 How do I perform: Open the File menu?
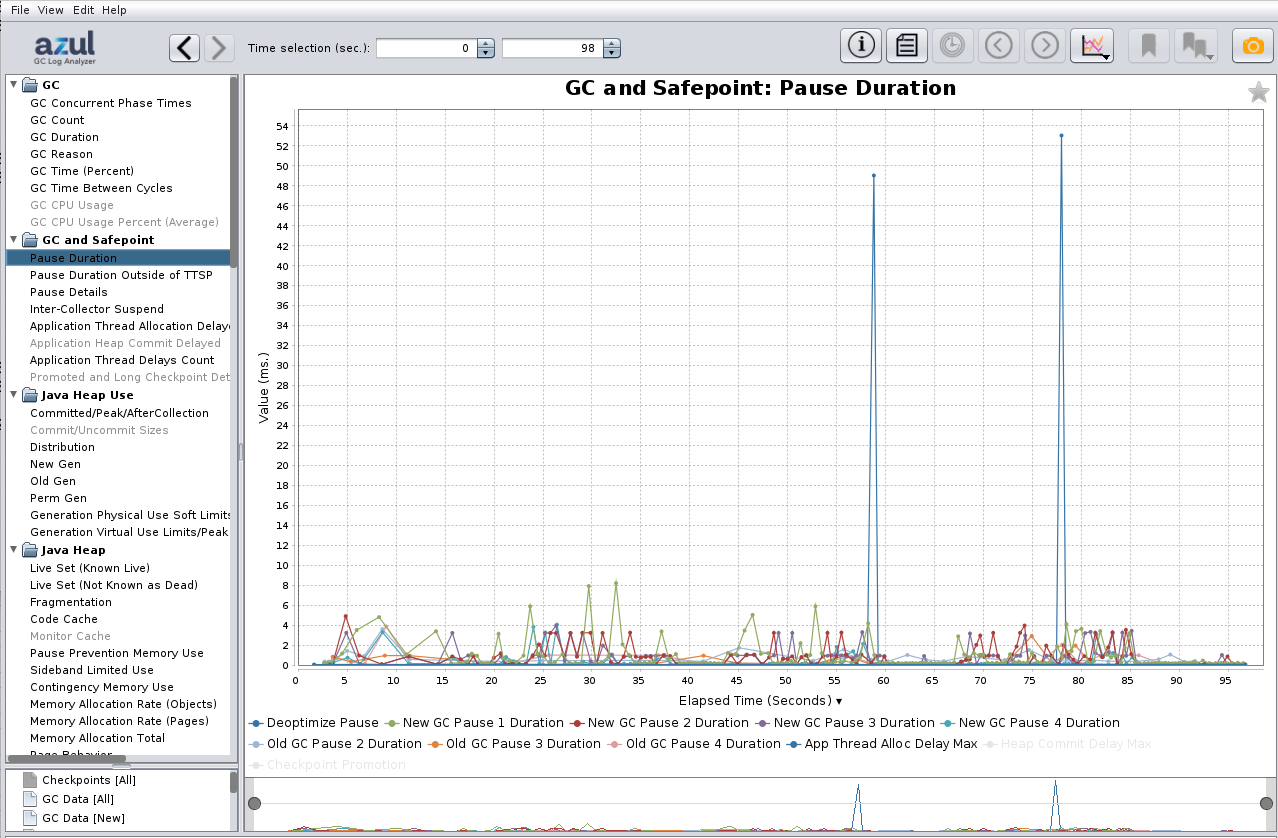coord(20,10)
